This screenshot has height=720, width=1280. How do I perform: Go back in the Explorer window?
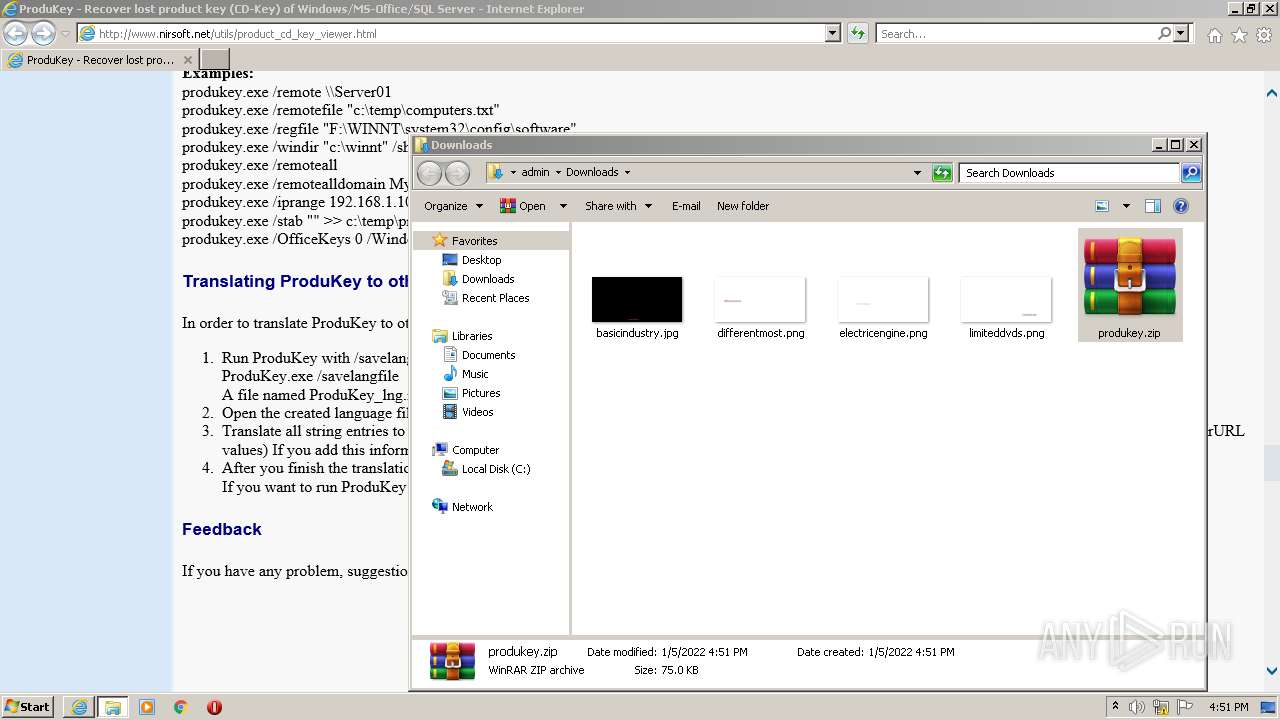point(429,173)
